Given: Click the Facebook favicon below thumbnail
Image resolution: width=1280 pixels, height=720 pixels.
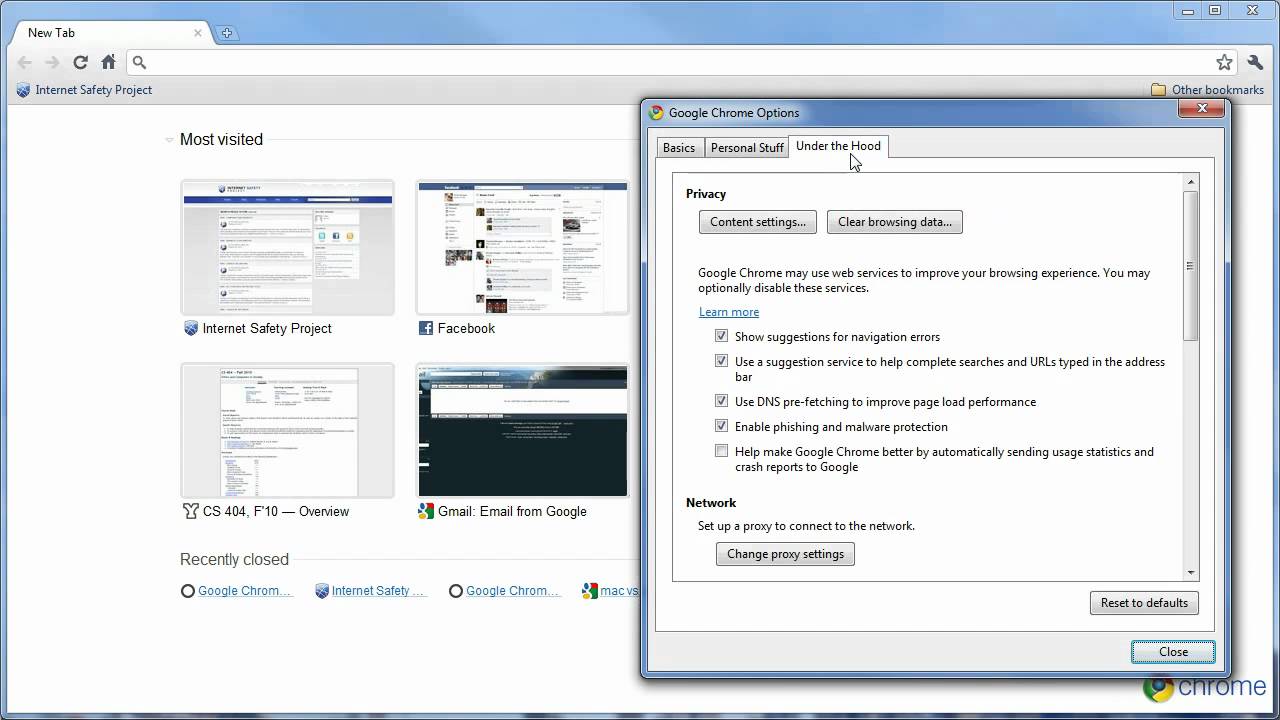Looking at the screenshot, I should [x=426, y=328].
